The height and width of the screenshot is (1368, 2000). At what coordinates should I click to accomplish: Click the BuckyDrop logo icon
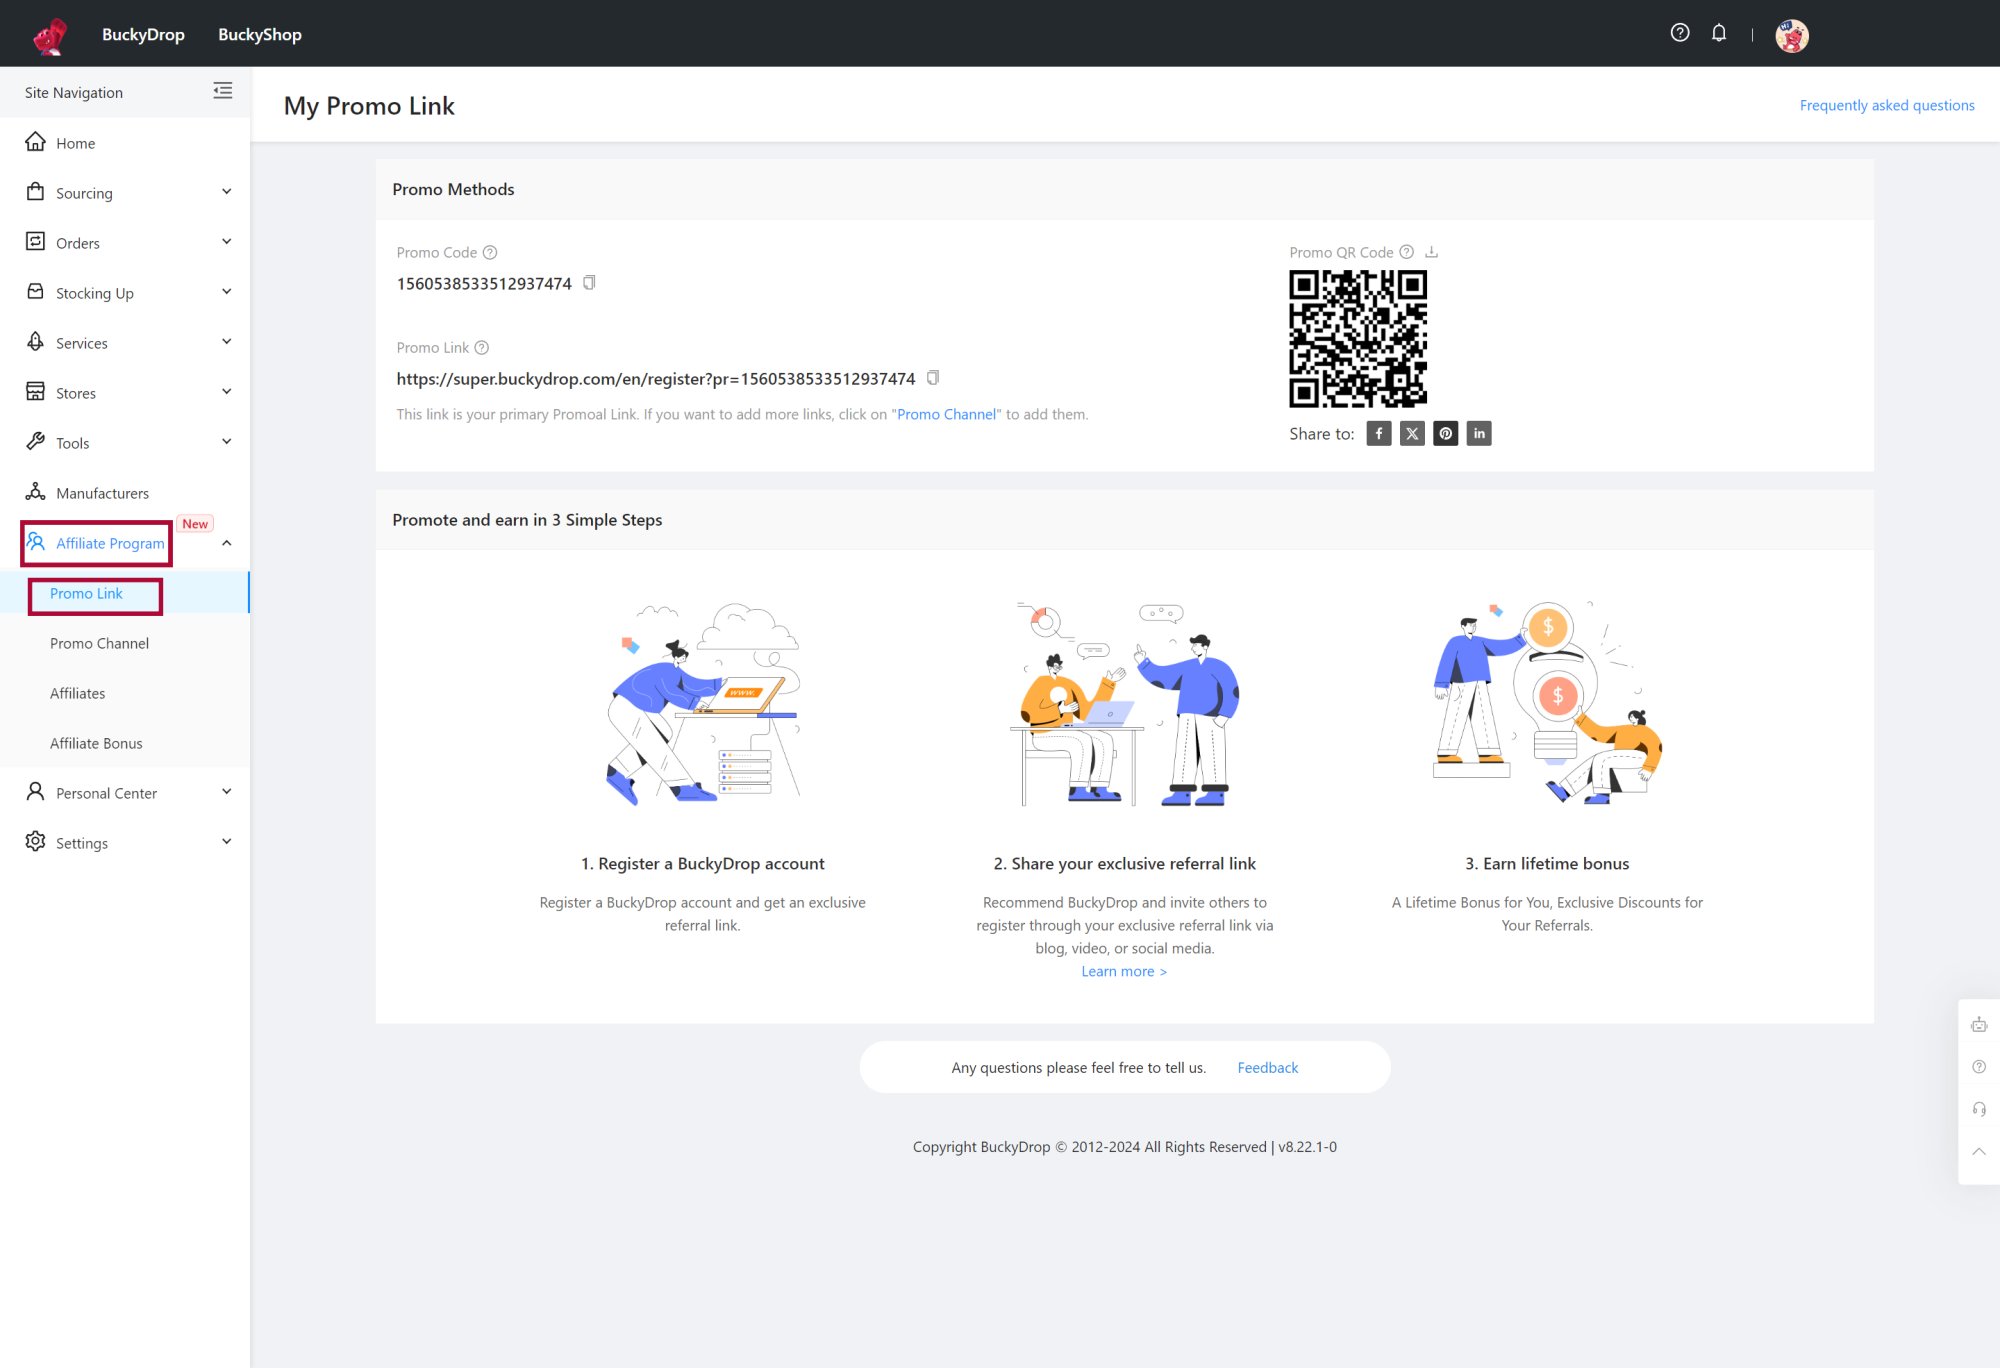pyautogui.click(x=49, y=35)
